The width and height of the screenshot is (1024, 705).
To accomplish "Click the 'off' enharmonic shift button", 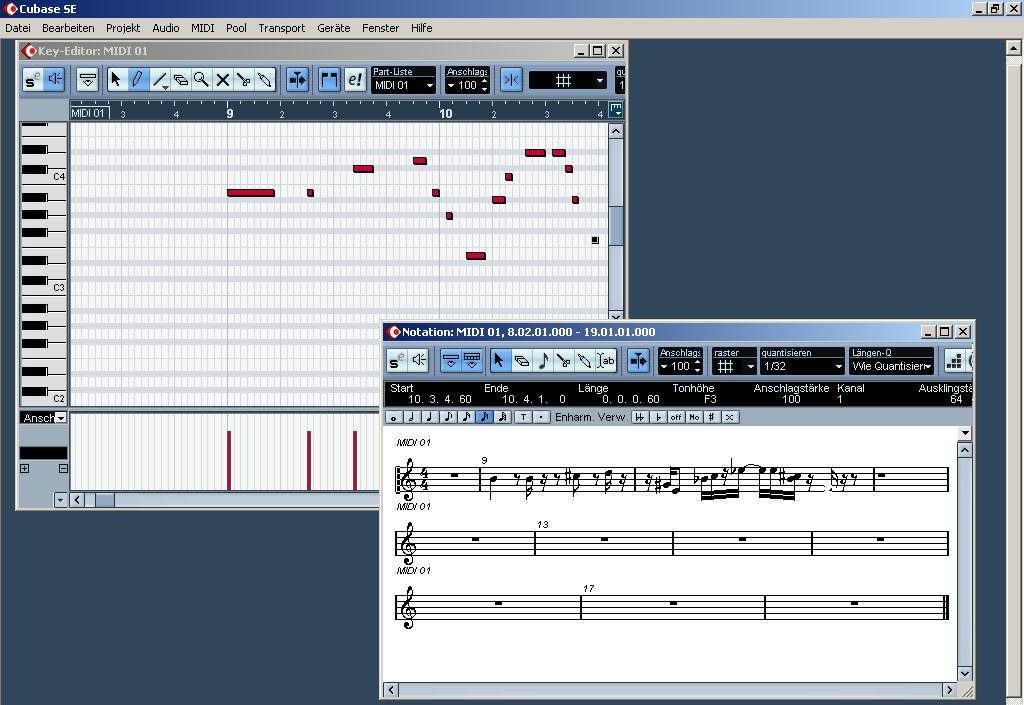I will click(676, 417).
